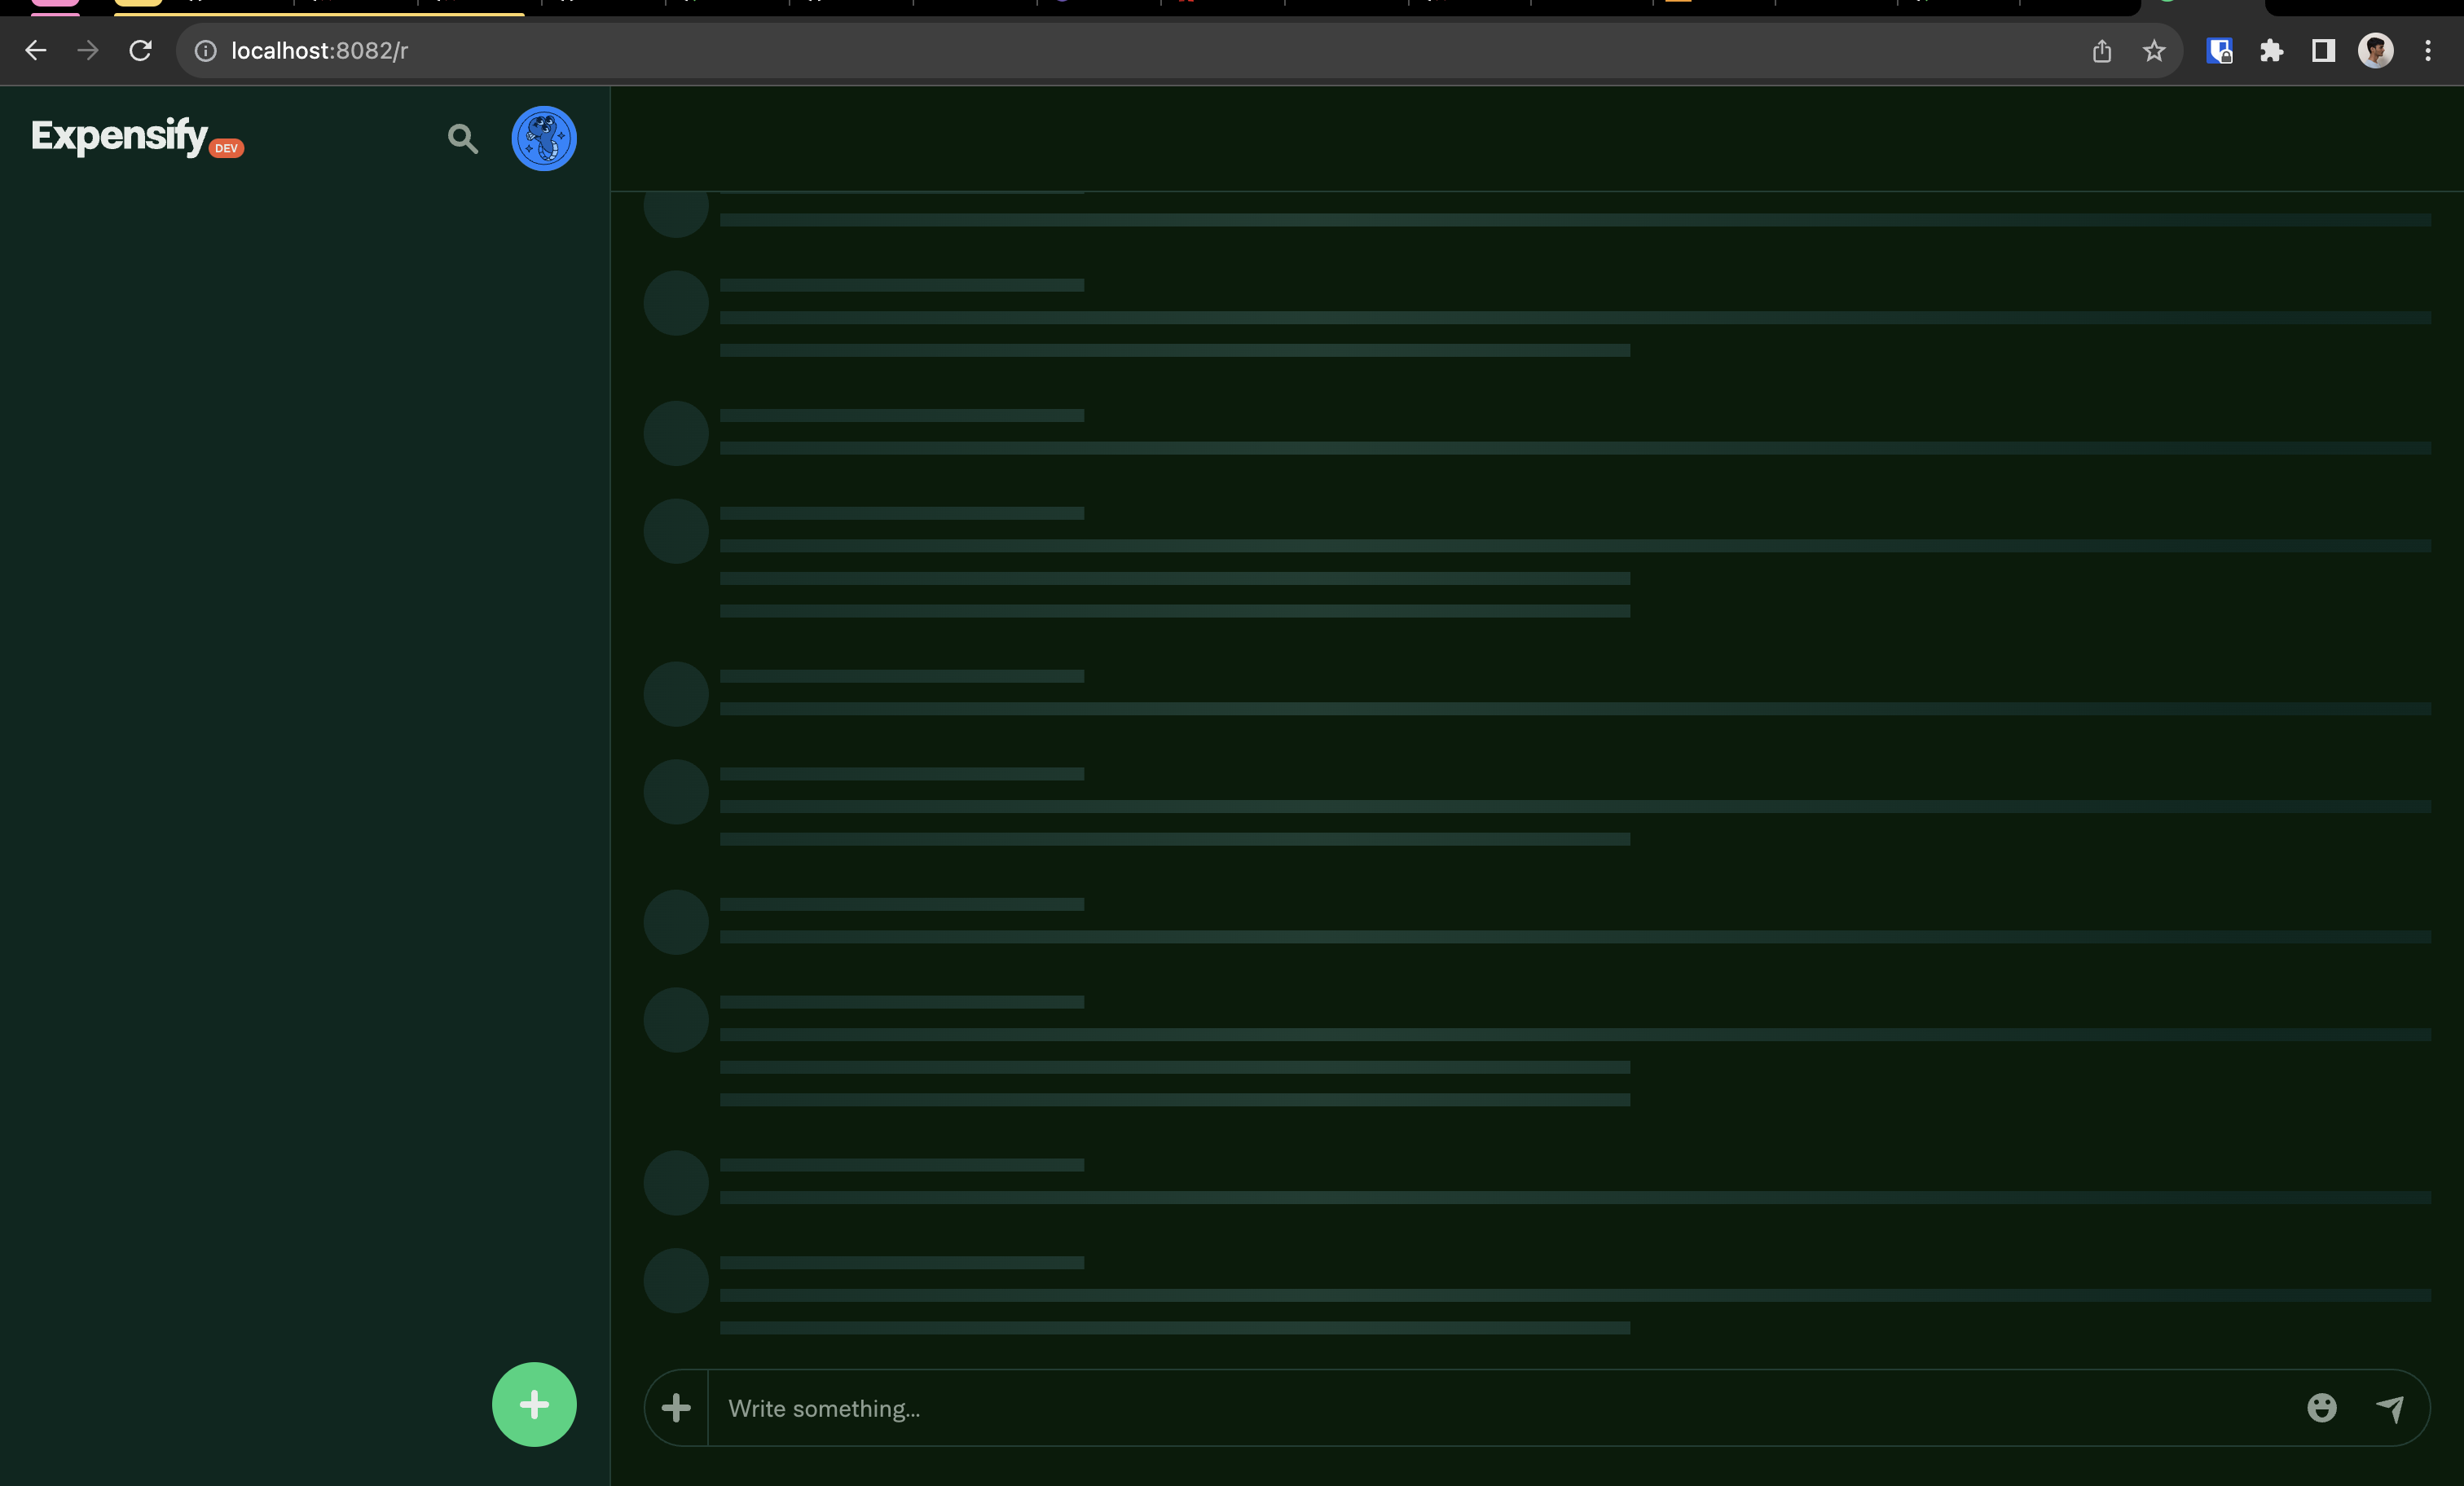Go back with browser back arrow
Screen dimensions: 2464x1486
36,50
